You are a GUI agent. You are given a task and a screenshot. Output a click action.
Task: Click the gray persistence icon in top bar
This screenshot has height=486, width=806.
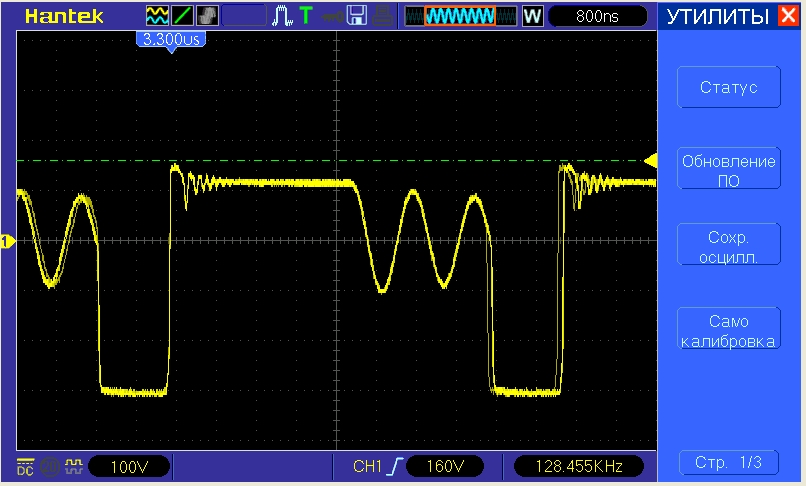208,16
